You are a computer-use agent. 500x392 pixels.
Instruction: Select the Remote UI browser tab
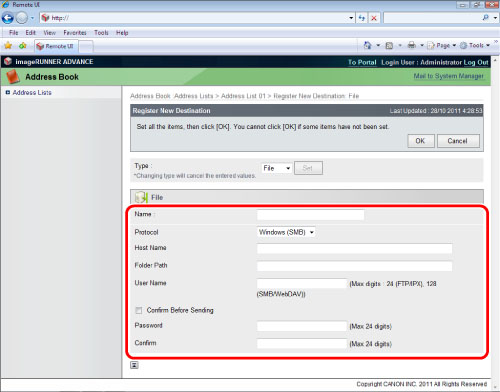[56, 46]
